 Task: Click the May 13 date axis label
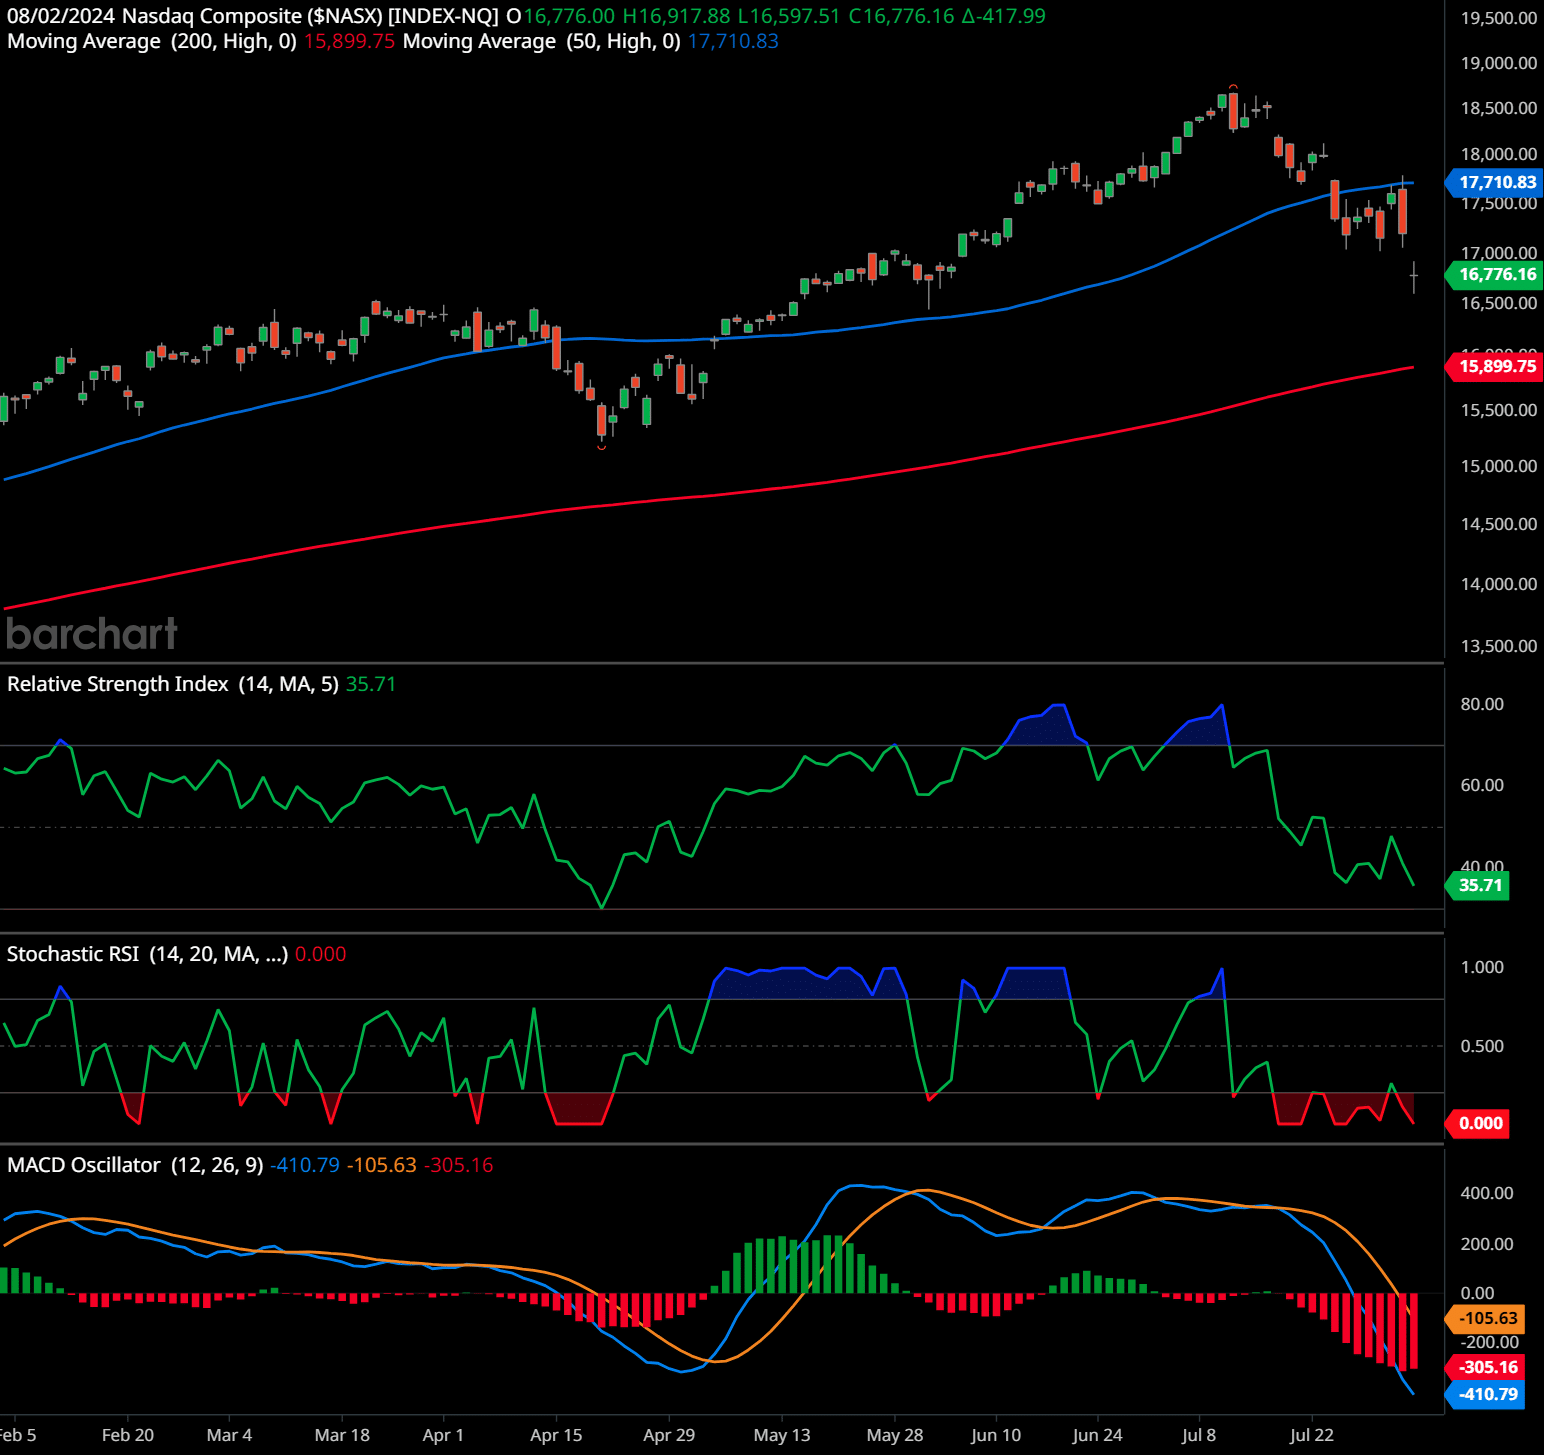point(782,1435)
